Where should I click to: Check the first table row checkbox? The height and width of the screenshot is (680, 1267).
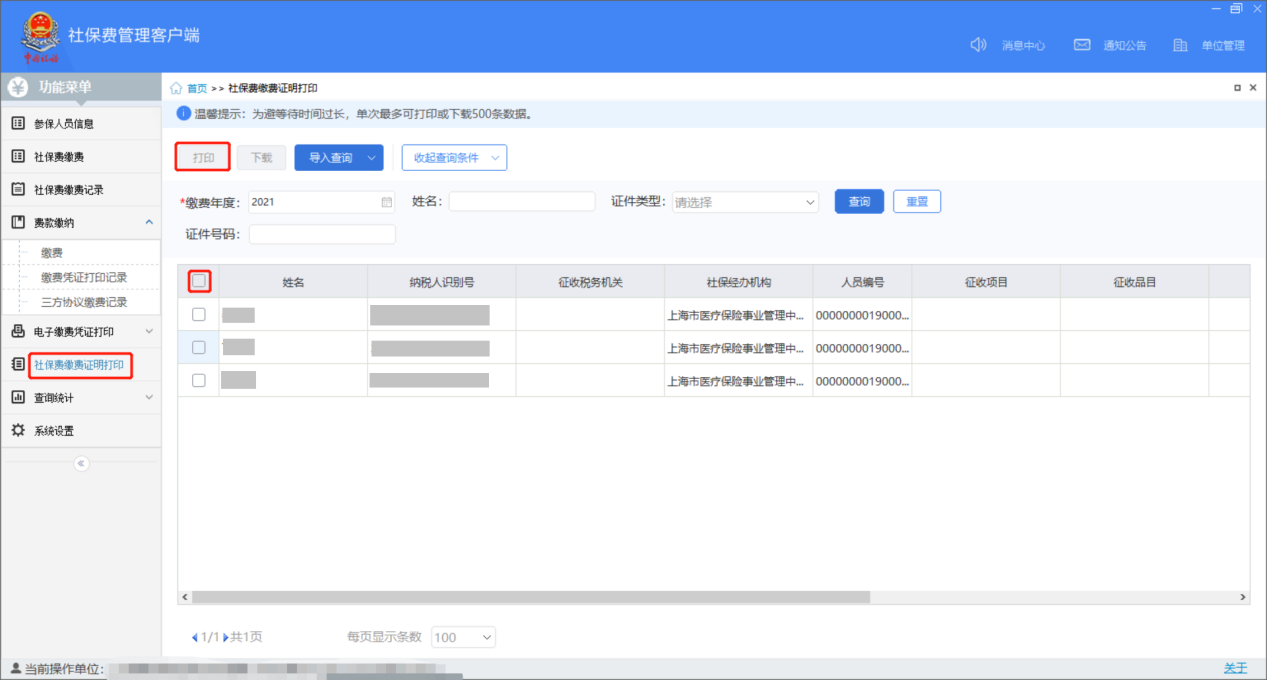click(199, 314)
